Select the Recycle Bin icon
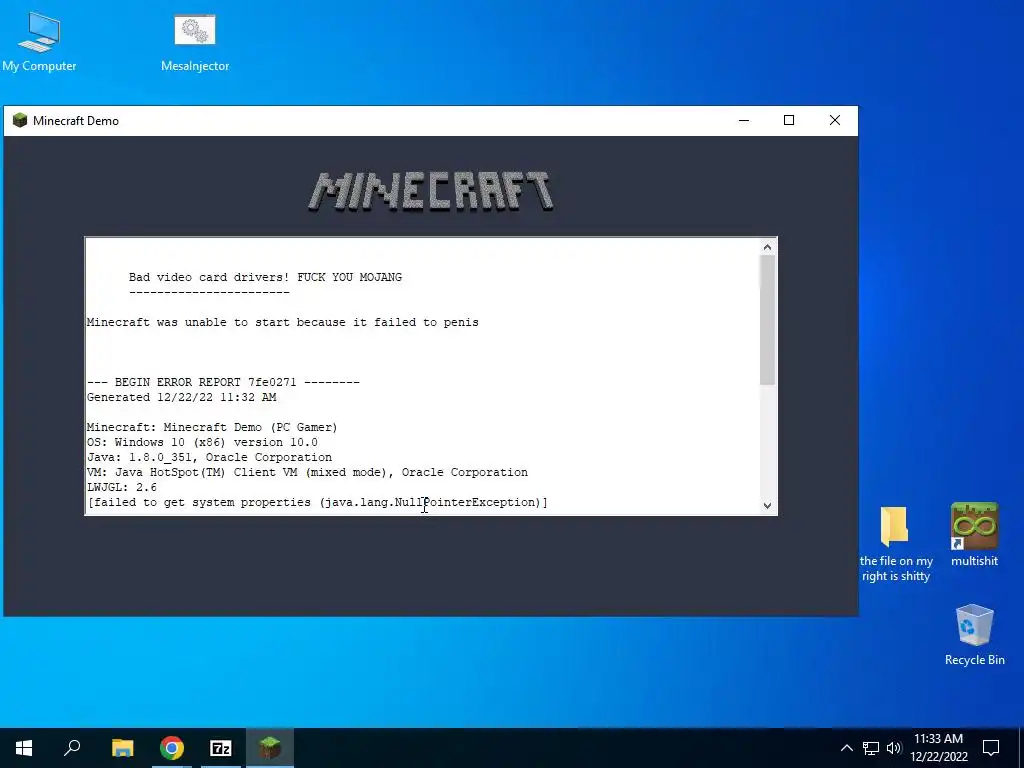Viewport: 1024px width, 768px height. 974,634
